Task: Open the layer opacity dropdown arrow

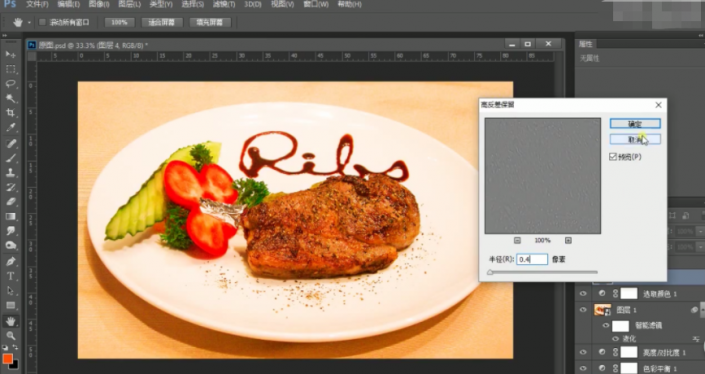Action: tap(701, 232)
